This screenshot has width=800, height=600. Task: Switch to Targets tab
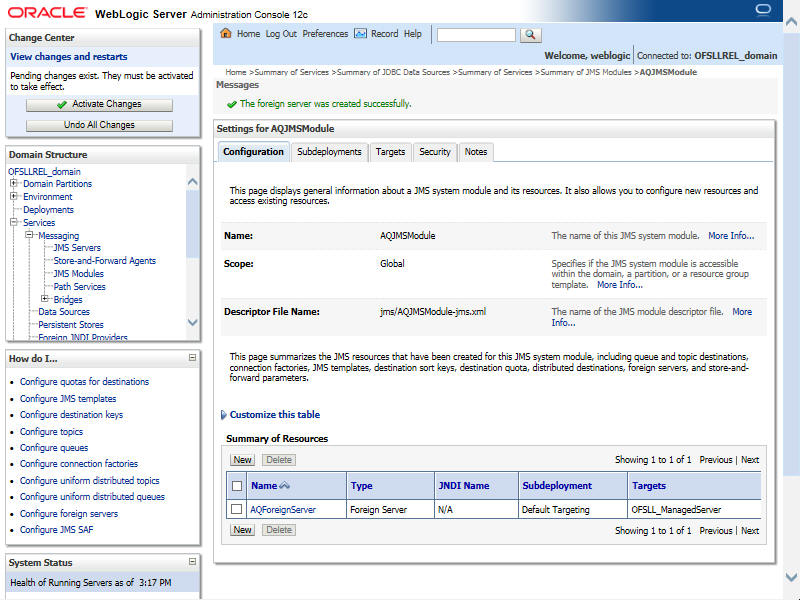390,152
